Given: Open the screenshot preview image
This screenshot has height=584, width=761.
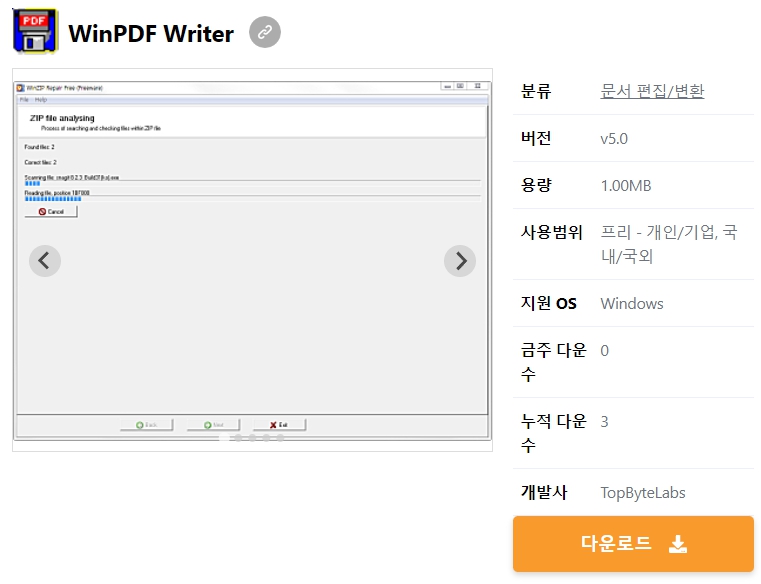Looking at the screenshot, I should tap(252, 260).
